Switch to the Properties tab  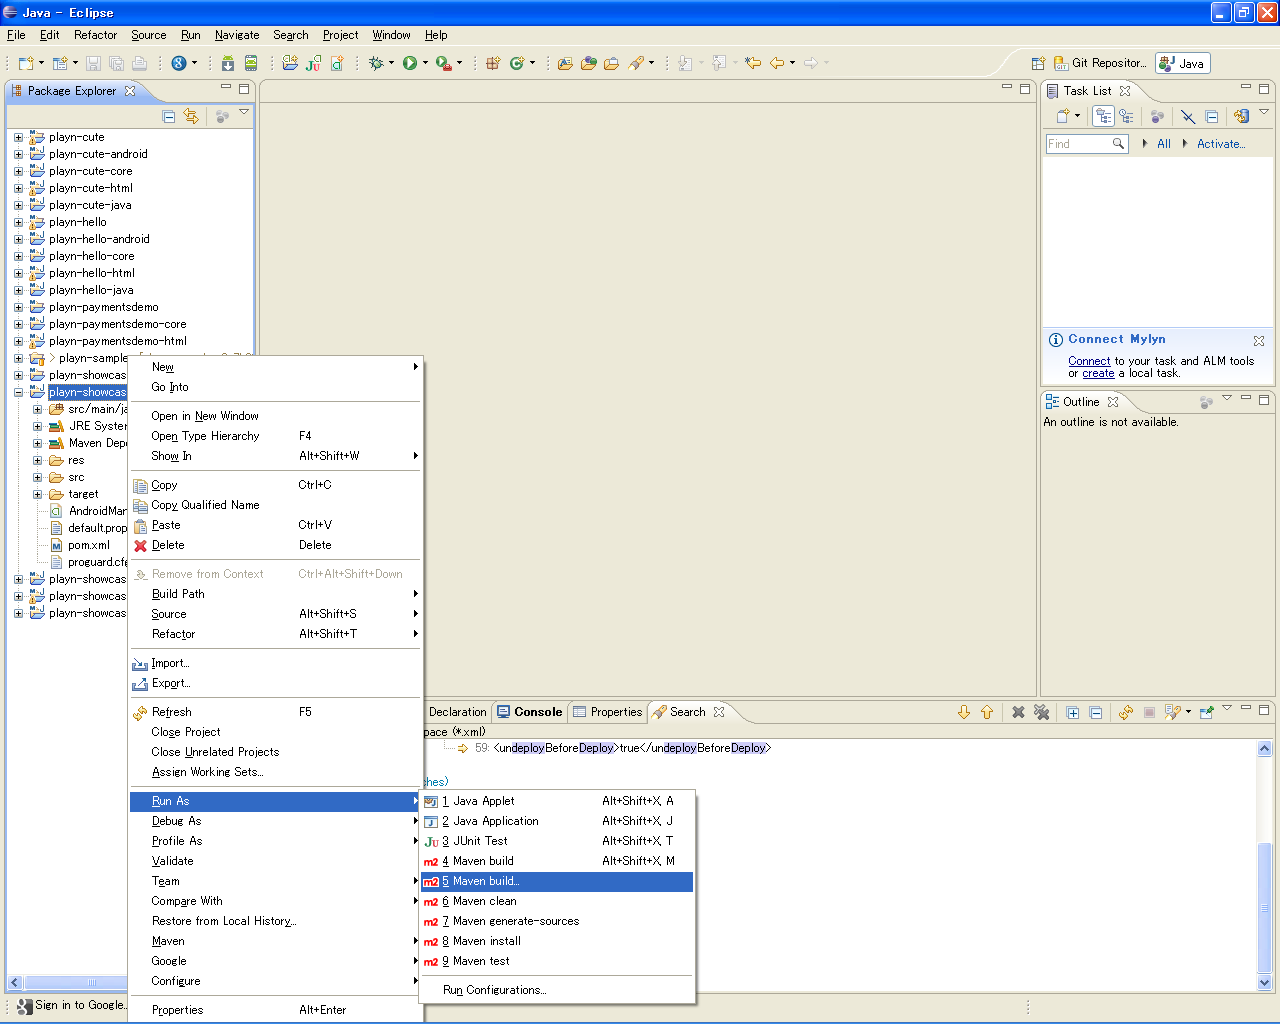607,712
